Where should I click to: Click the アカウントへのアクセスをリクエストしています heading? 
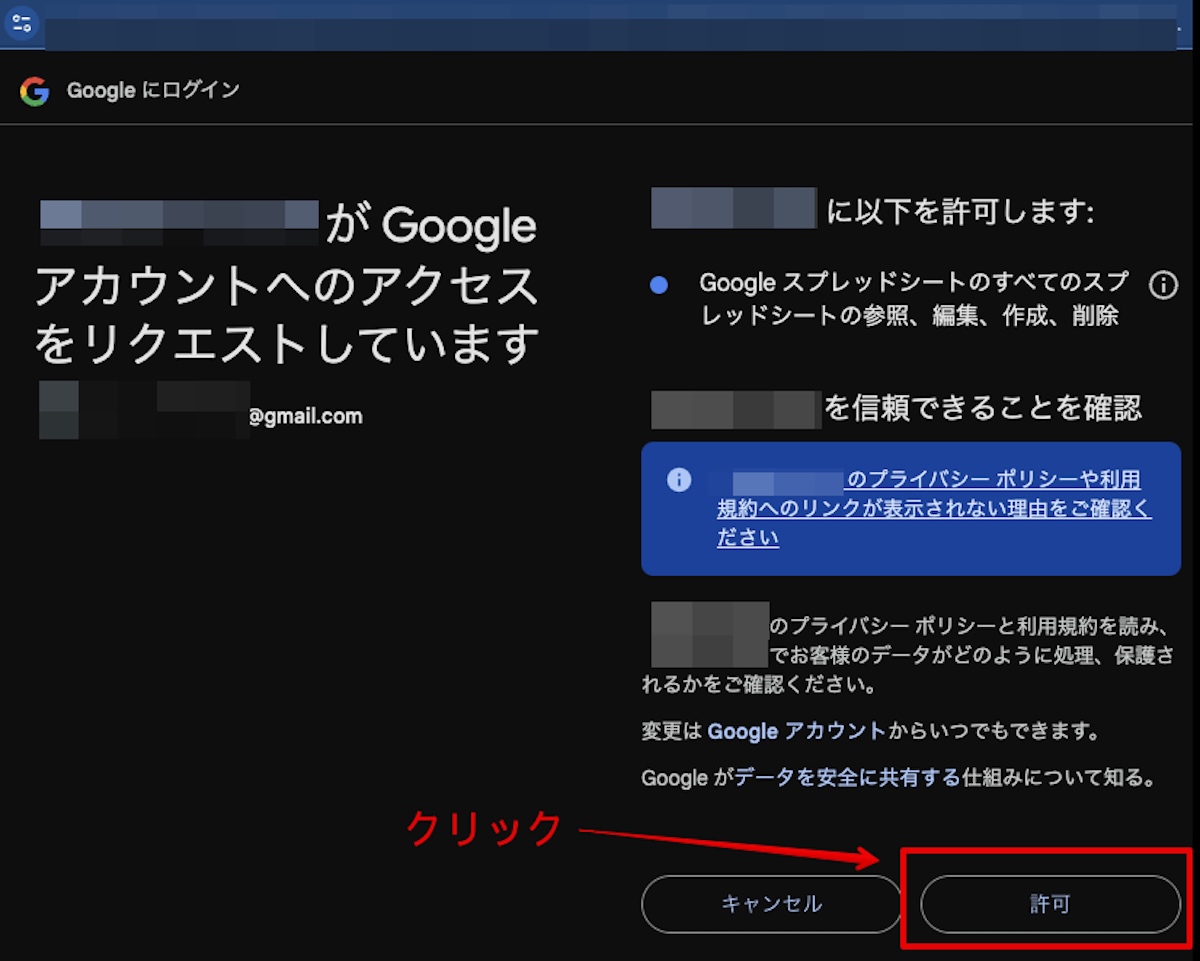click(288, 315)
